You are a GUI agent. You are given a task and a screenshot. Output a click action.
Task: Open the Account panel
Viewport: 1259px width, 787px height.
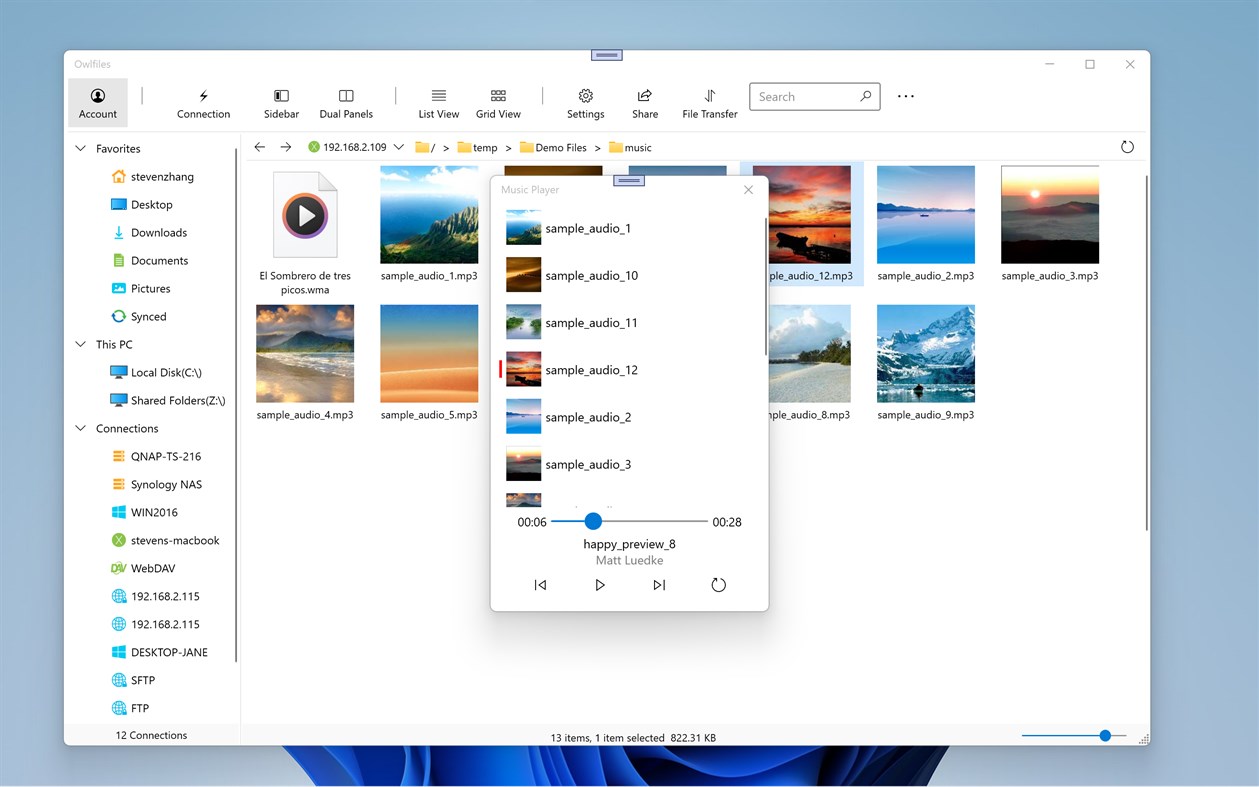tap(97, 101)
